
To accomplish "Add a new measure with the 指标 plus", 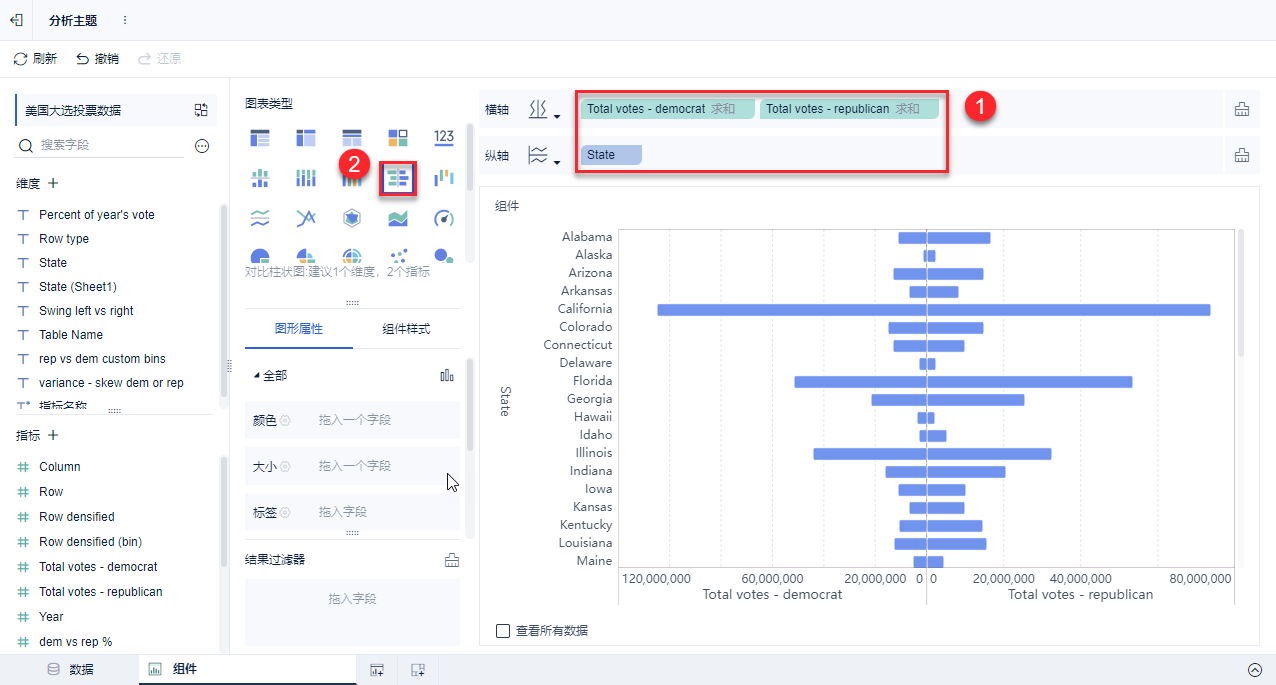I will 53,436.
